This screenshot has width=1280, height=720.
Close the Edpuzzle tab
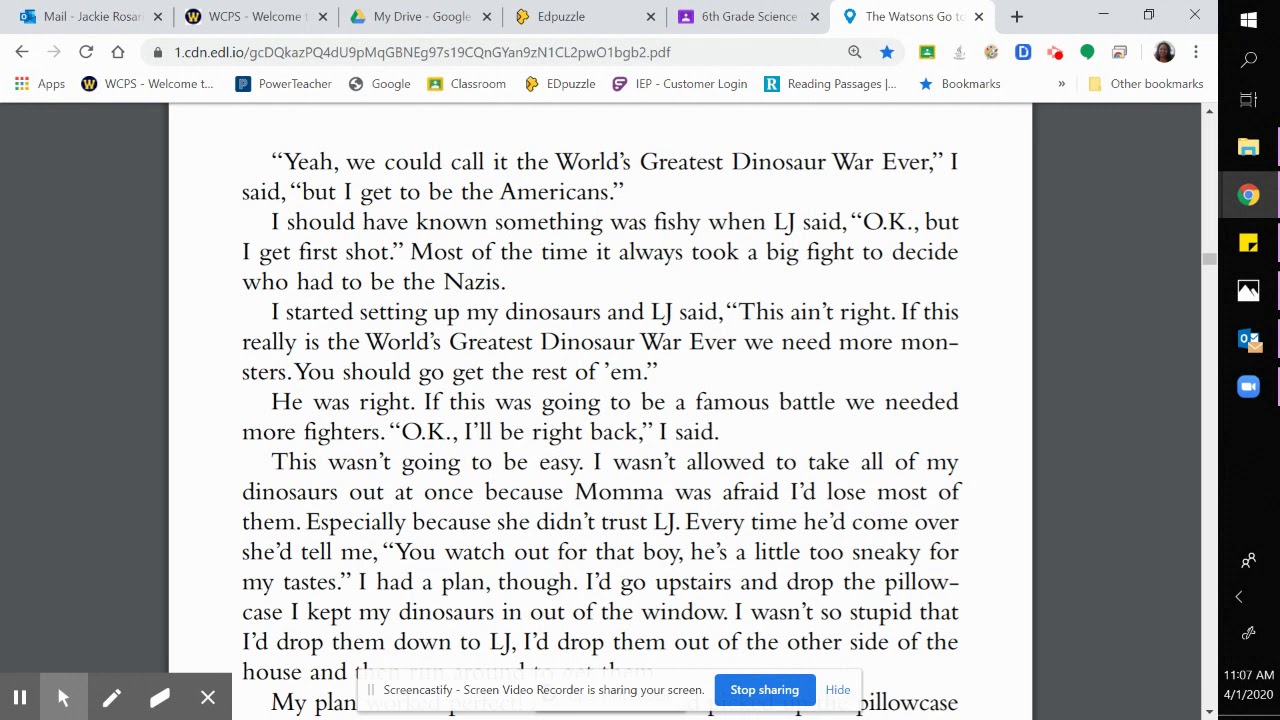(651, 17)
